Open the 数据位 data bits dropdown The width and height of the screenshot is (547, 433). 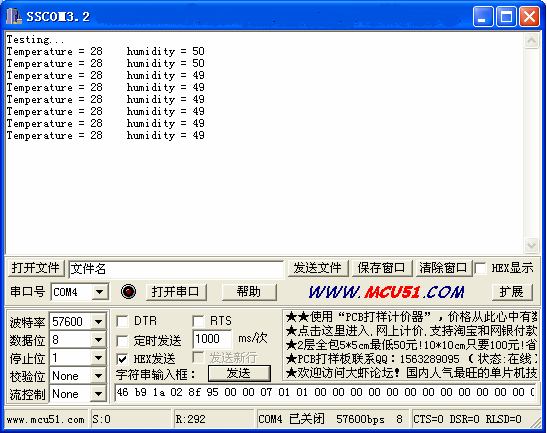98,339
